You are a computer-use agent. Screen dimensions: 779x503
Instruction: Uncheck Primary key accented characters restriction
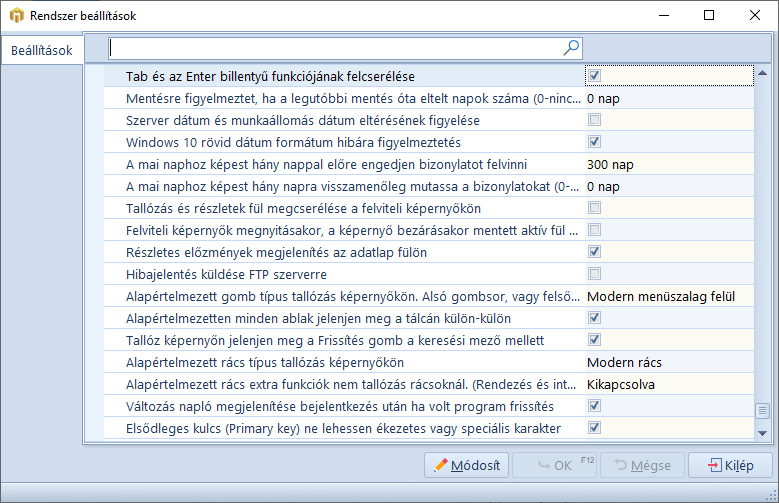594,428
